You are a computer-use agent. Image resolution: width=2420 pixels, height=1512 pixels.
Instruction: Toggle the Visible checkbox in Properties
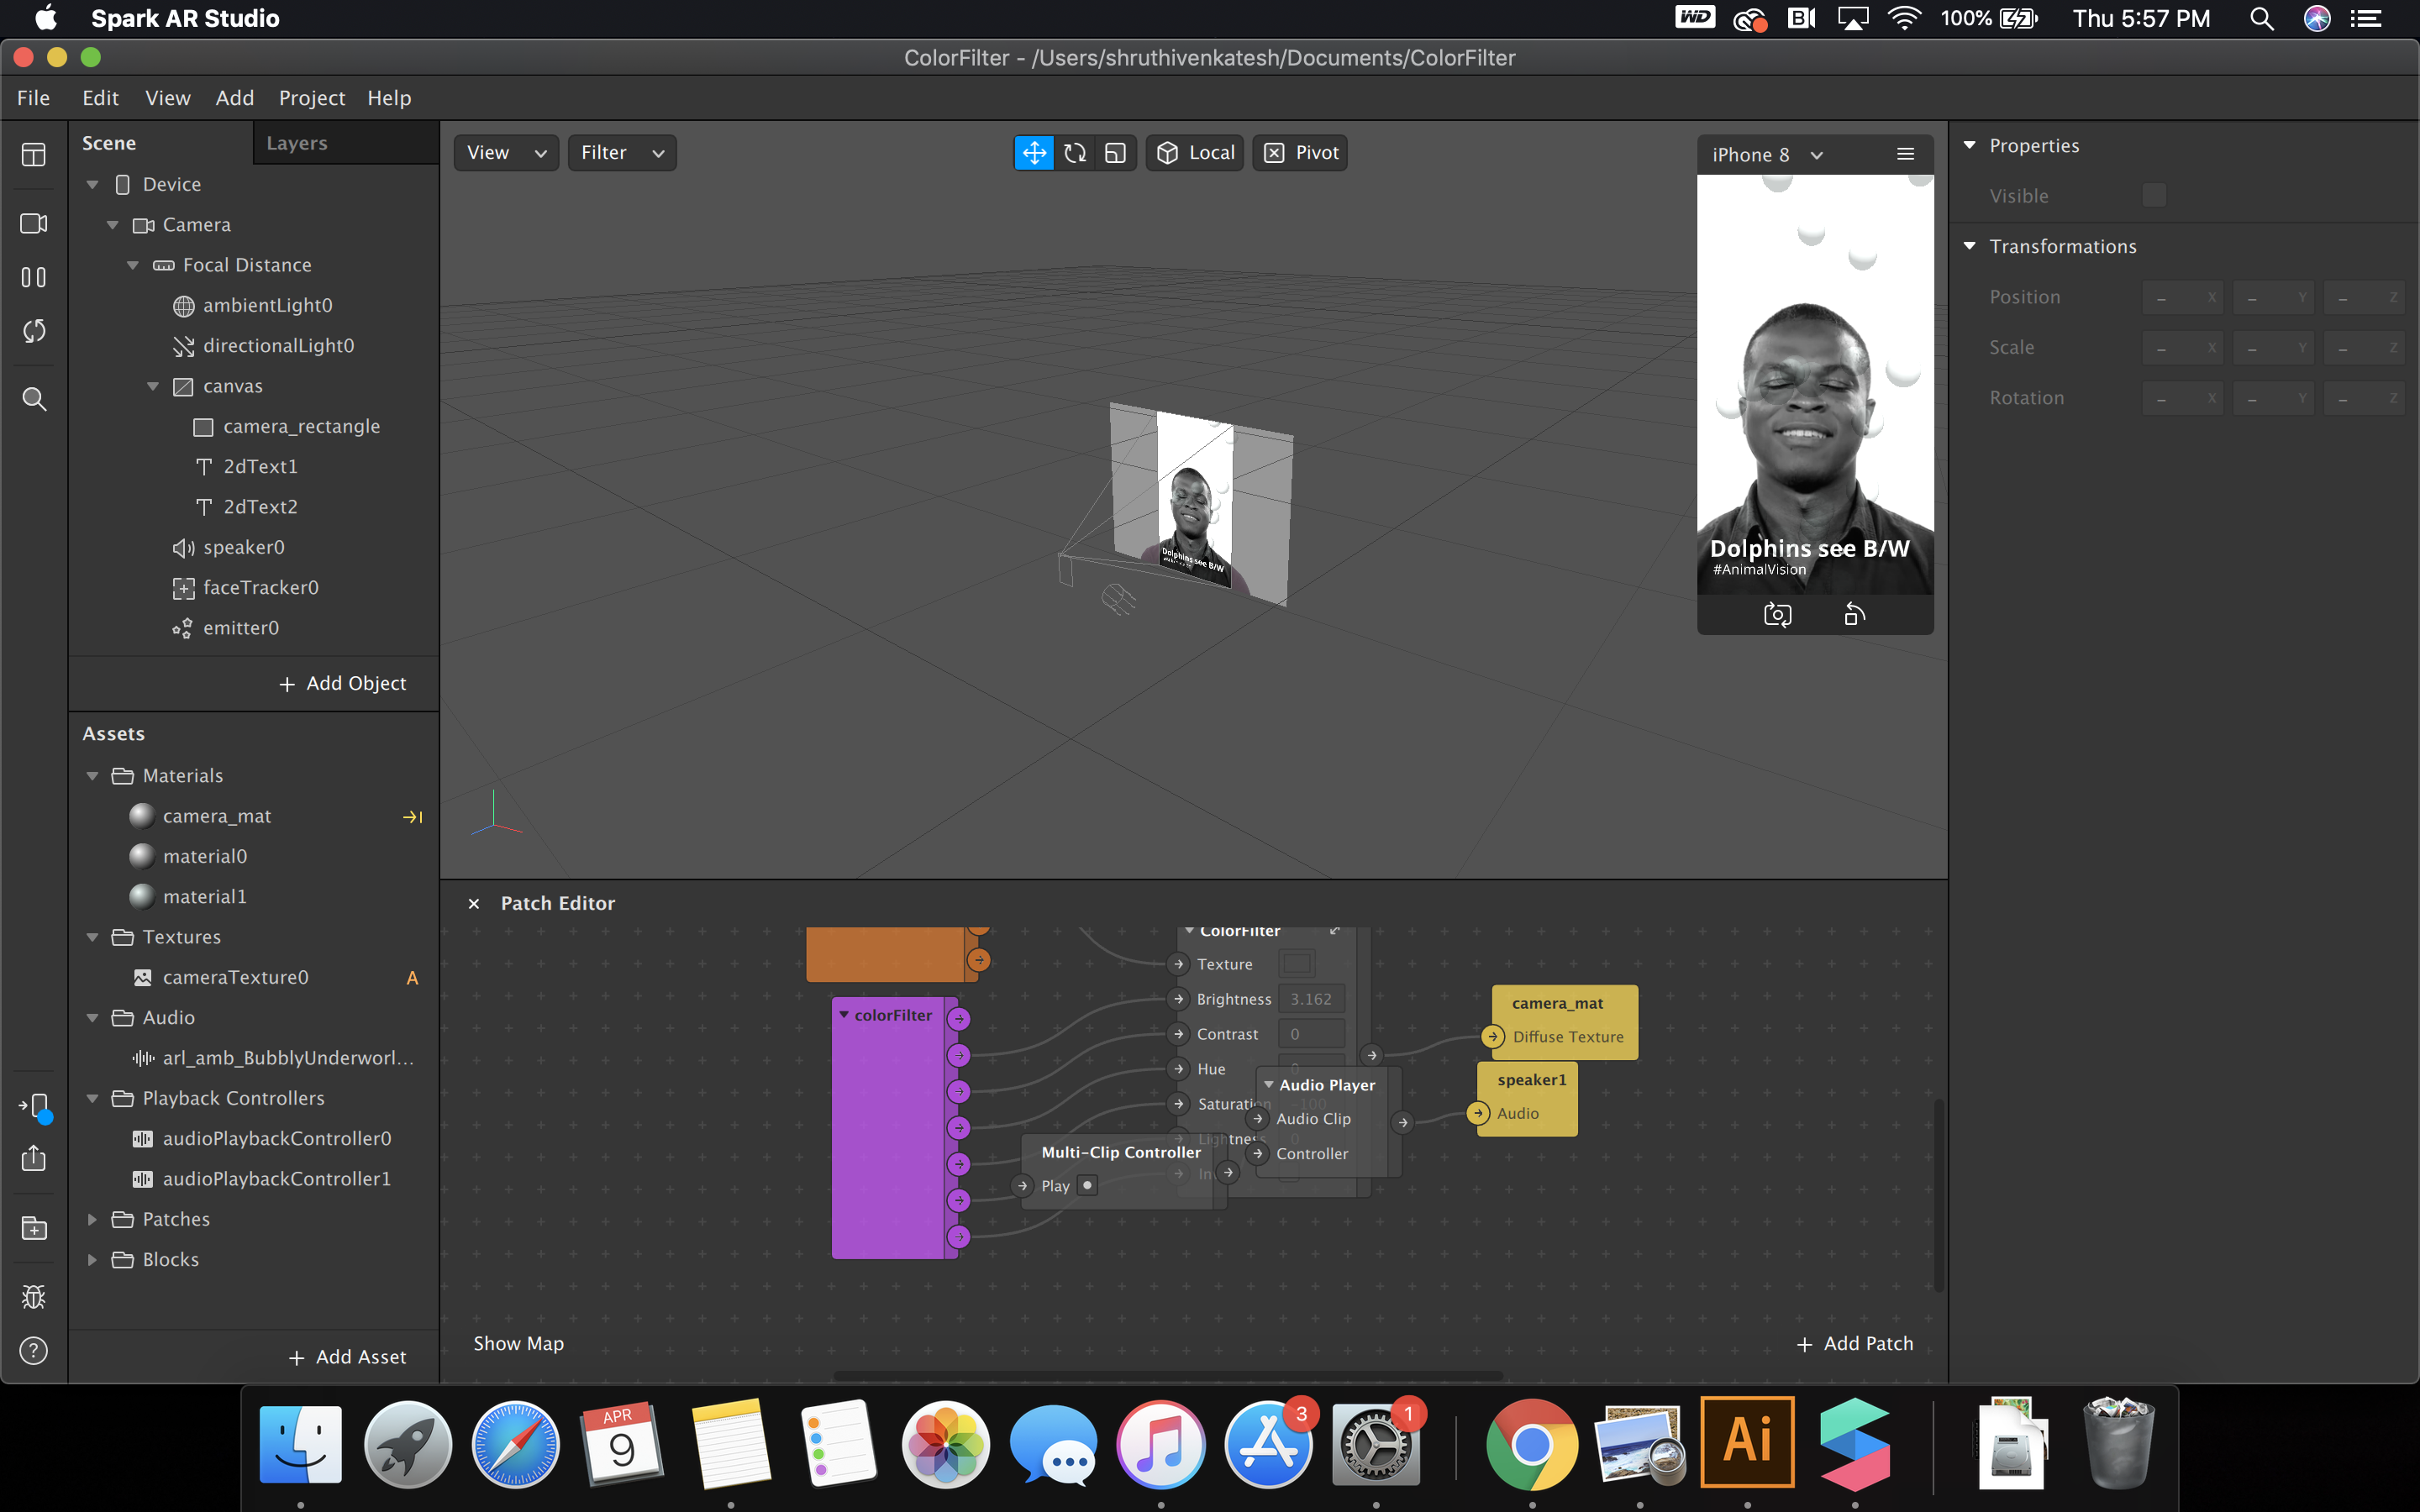(x=2154, y=196)
